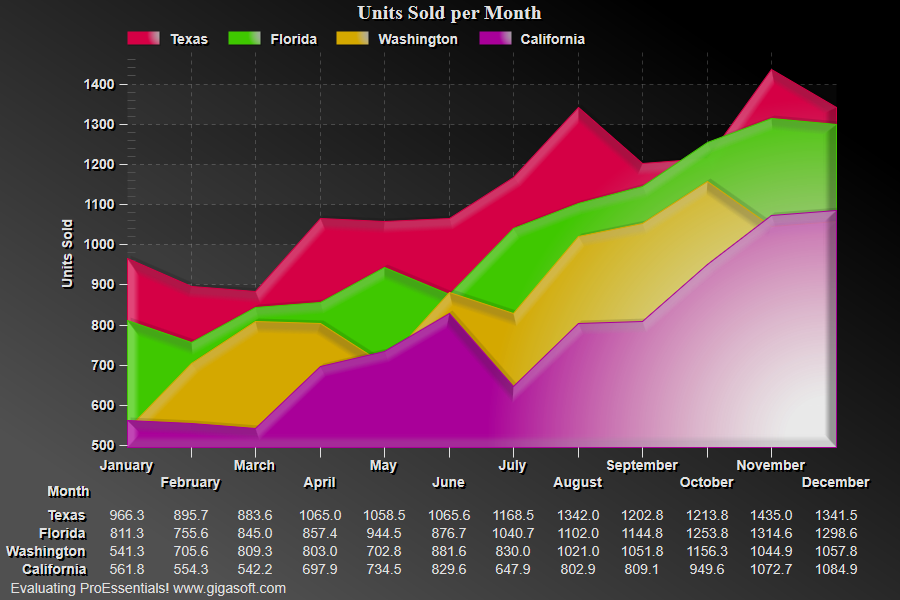Click the February axis label

[191, 483]
